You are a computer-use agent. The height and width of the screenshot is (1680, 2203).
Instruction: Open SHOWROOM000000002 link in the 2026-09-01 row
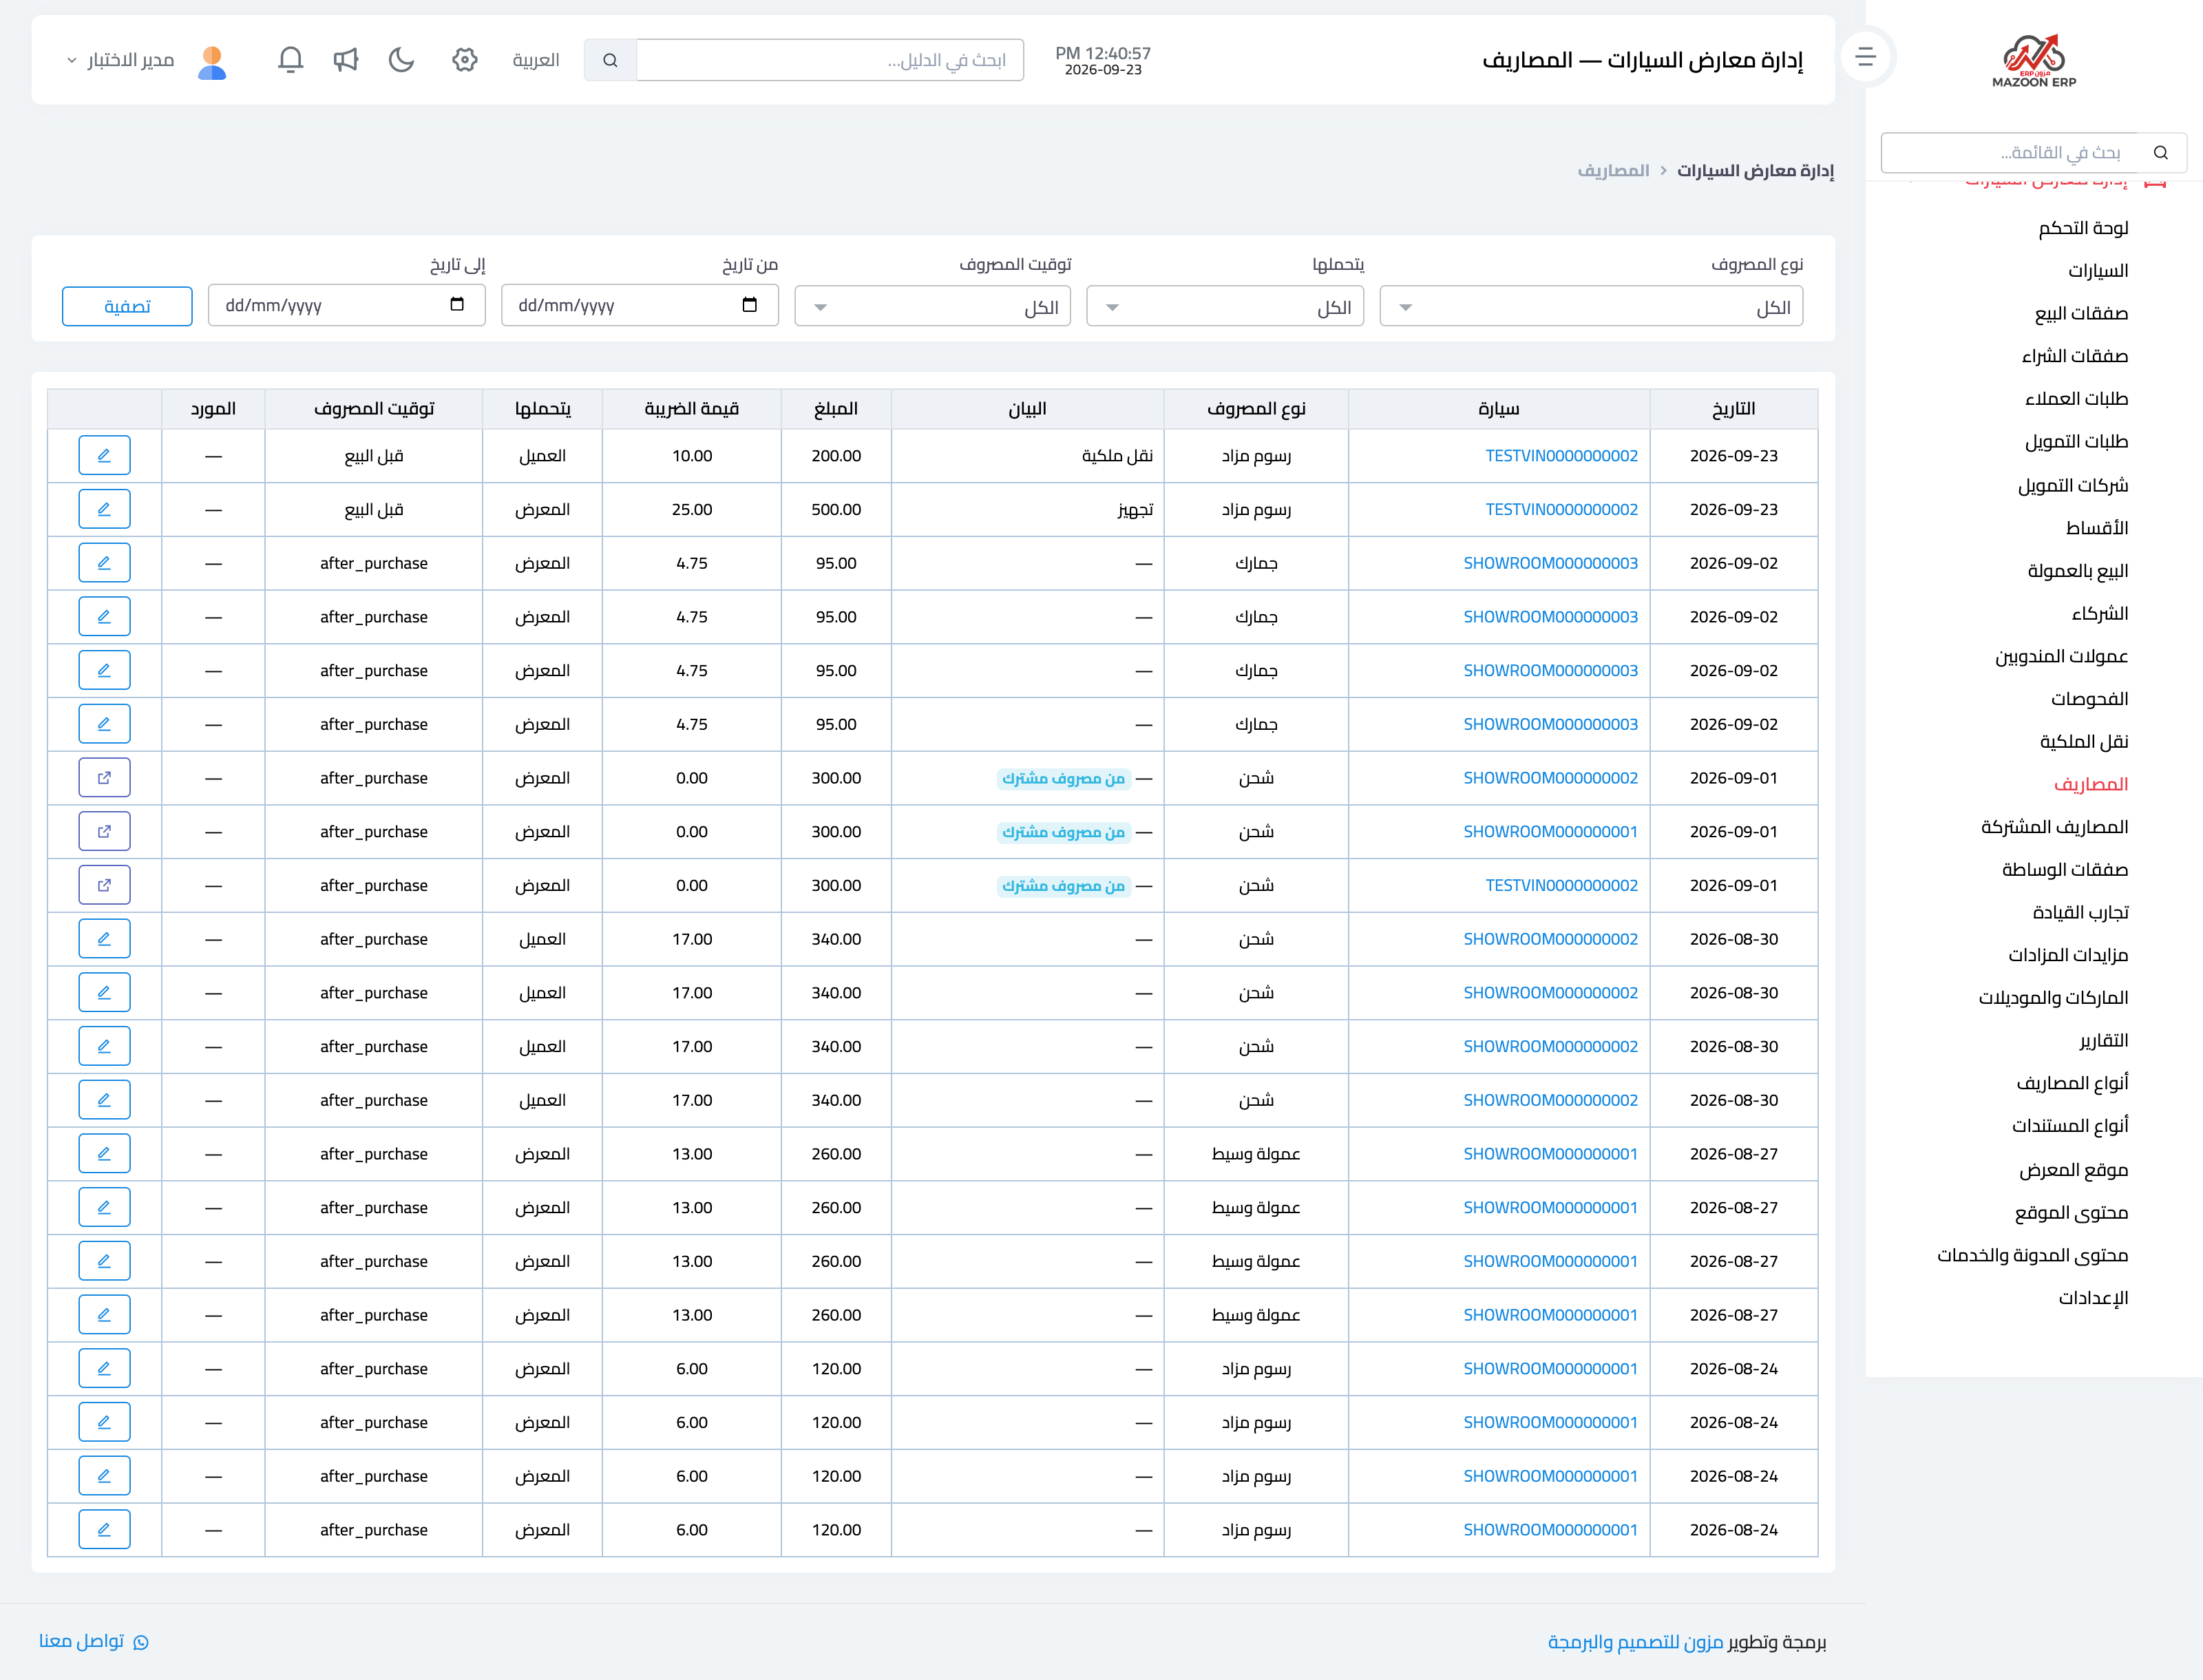point(1550,778)
